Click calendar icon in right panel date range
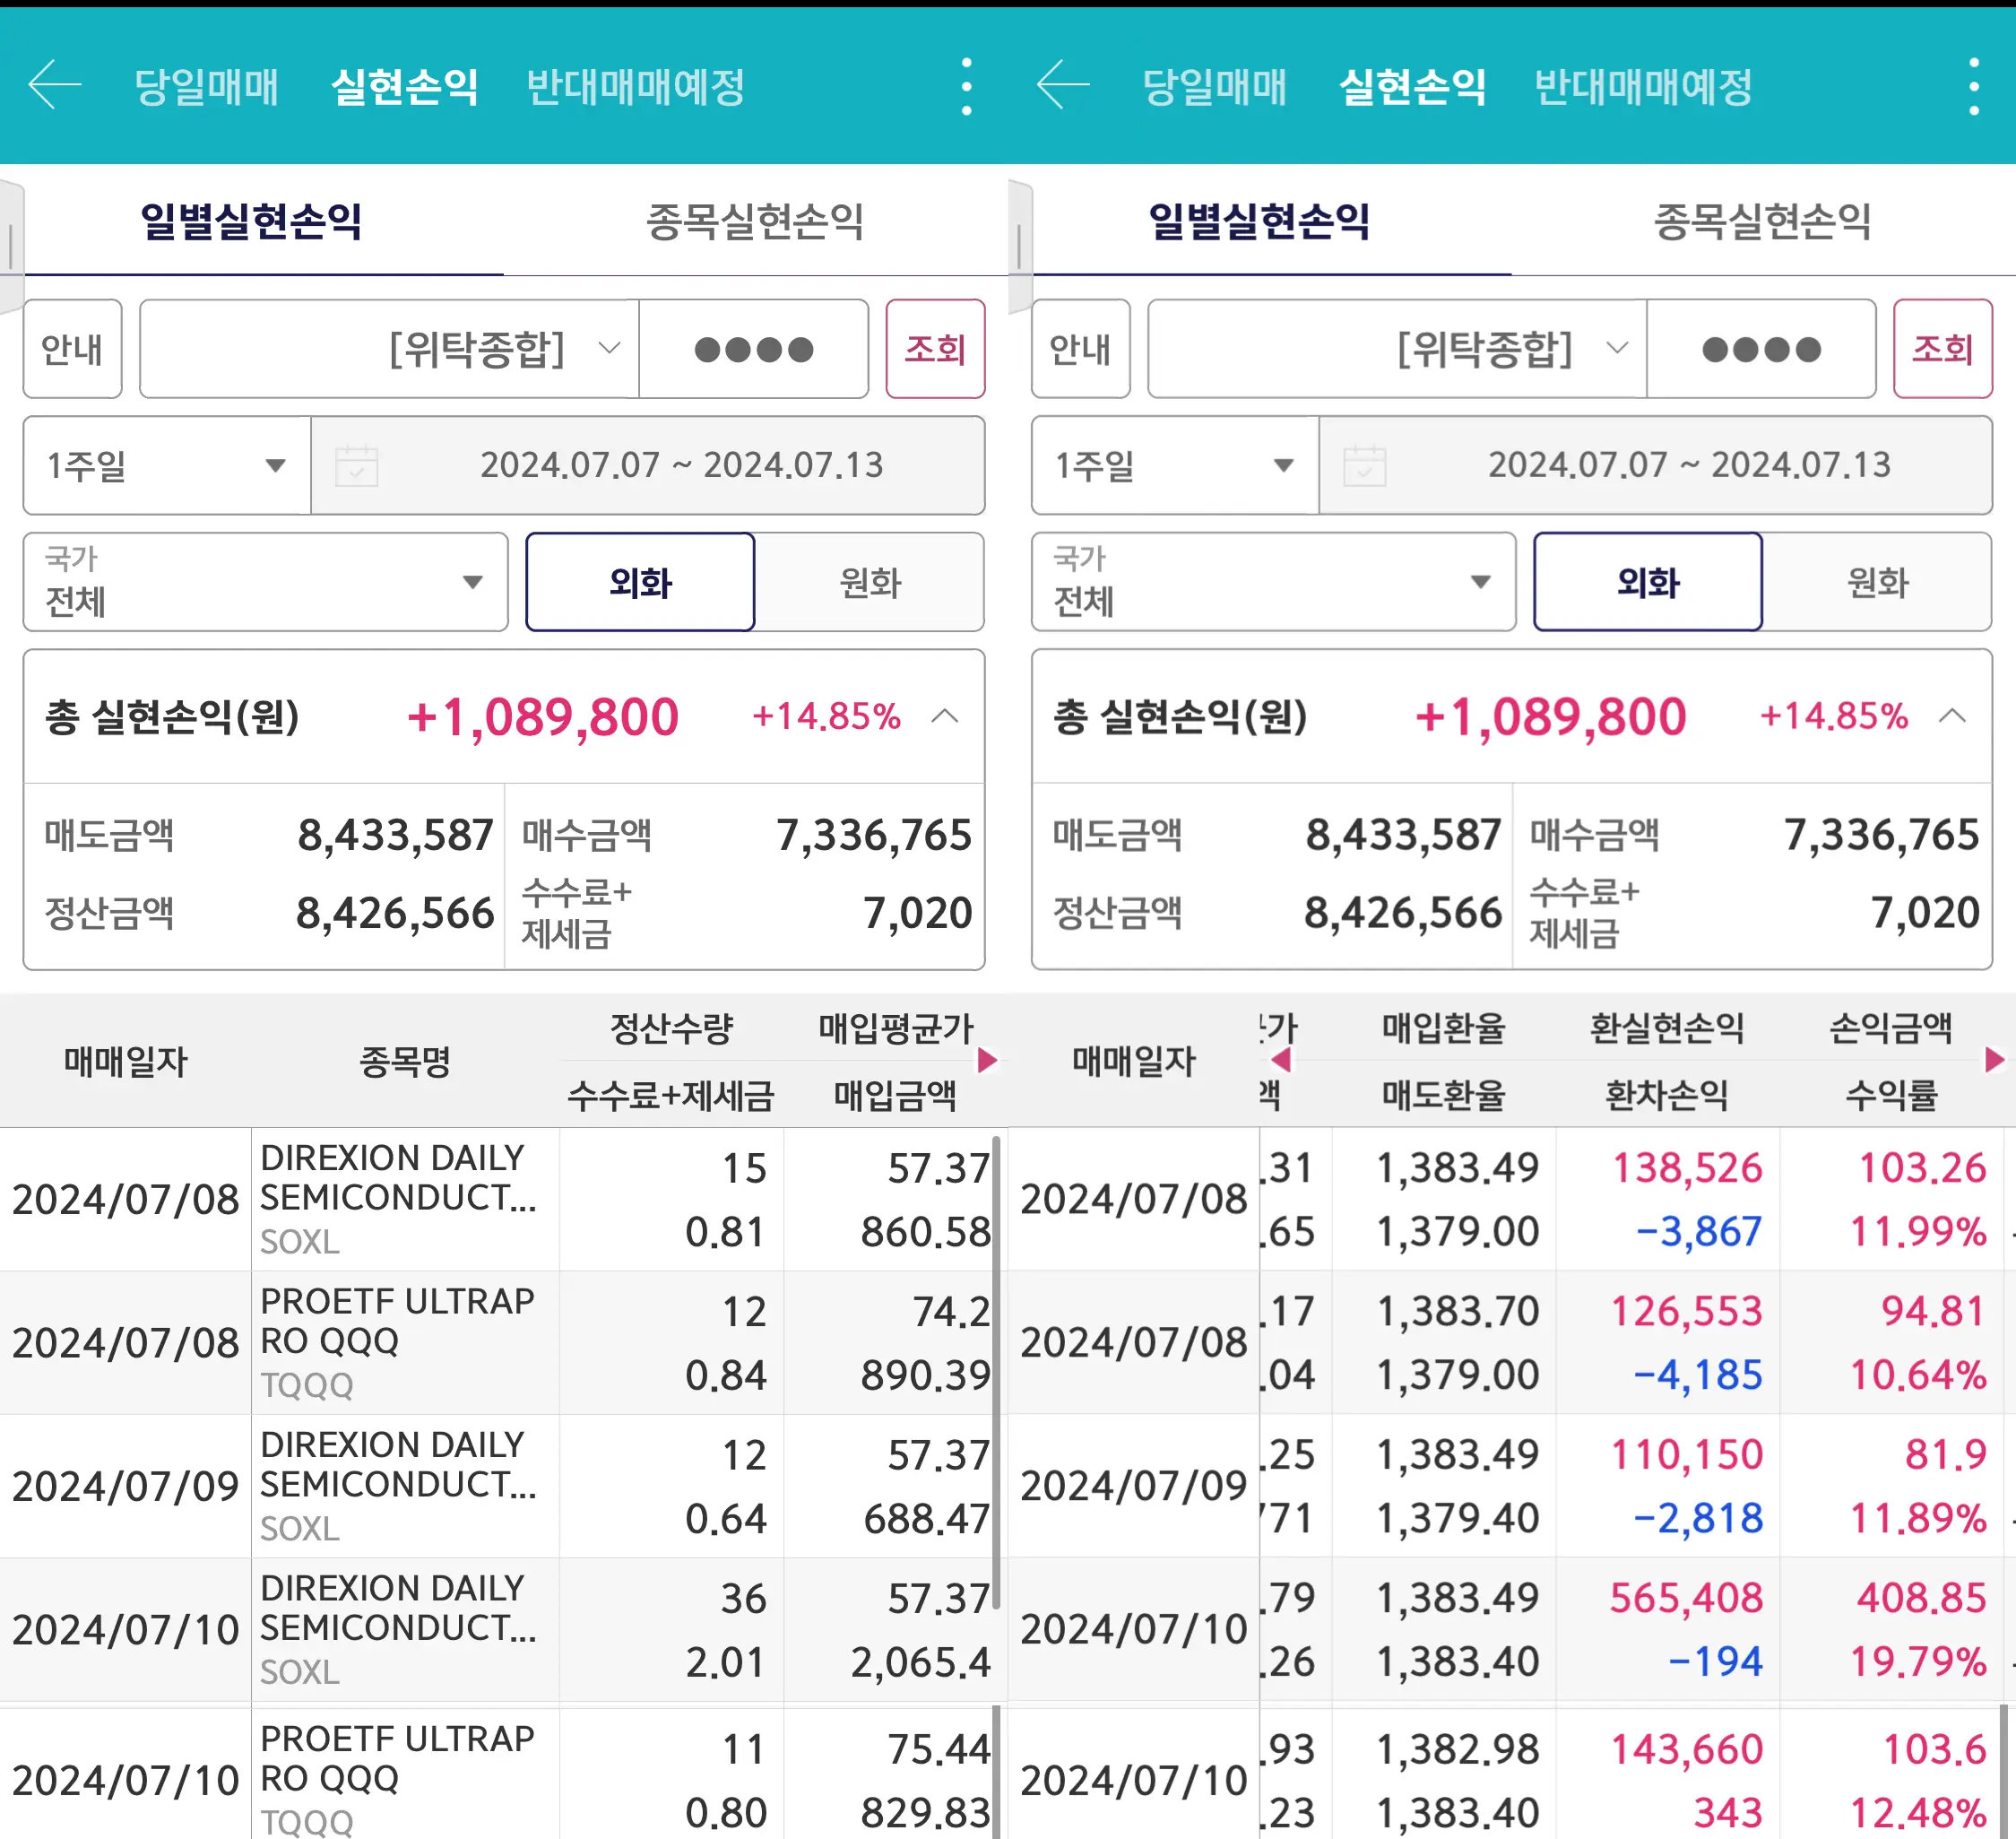 coord(1364,465)
